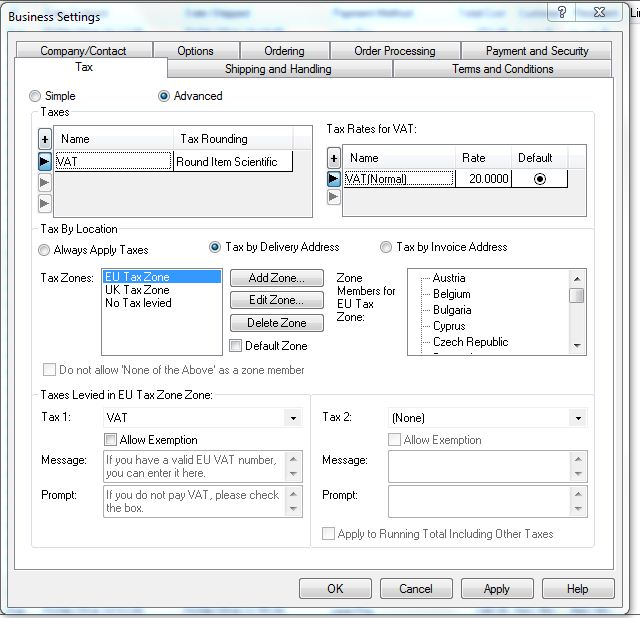Open the Payment and Security tab
The image size is (640, 618).
tap(536, 51)
